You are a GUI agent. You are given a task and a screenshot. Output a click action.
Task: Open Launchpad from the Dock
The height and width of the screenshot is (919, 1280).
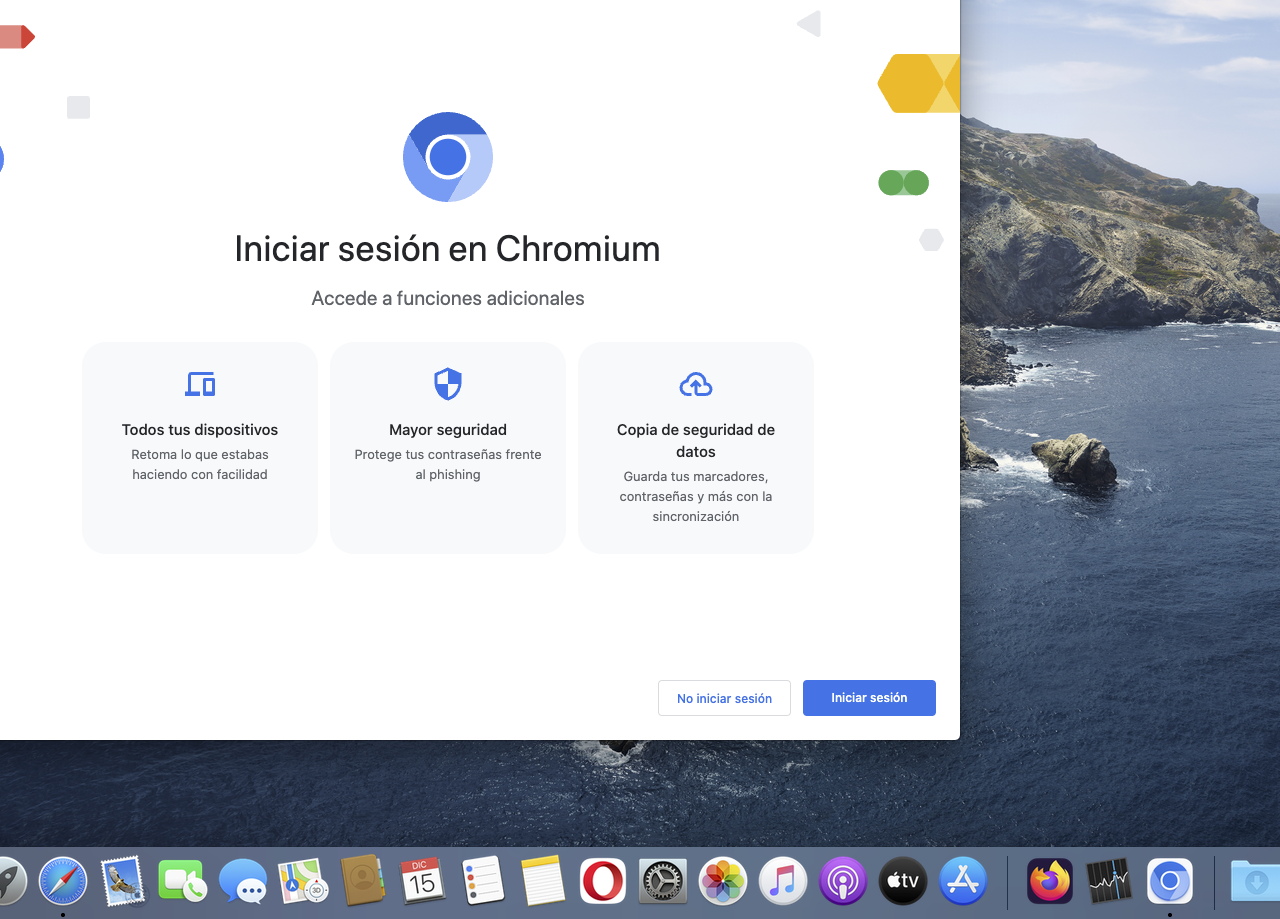(x=10, y=882)
